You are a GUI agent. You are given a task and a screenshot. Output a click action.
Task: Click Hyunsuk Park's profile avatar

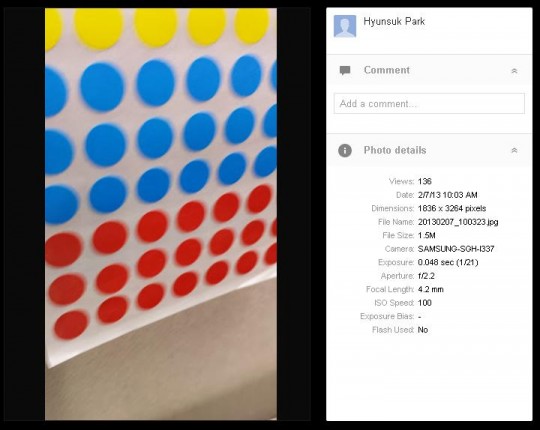[345, 26]
